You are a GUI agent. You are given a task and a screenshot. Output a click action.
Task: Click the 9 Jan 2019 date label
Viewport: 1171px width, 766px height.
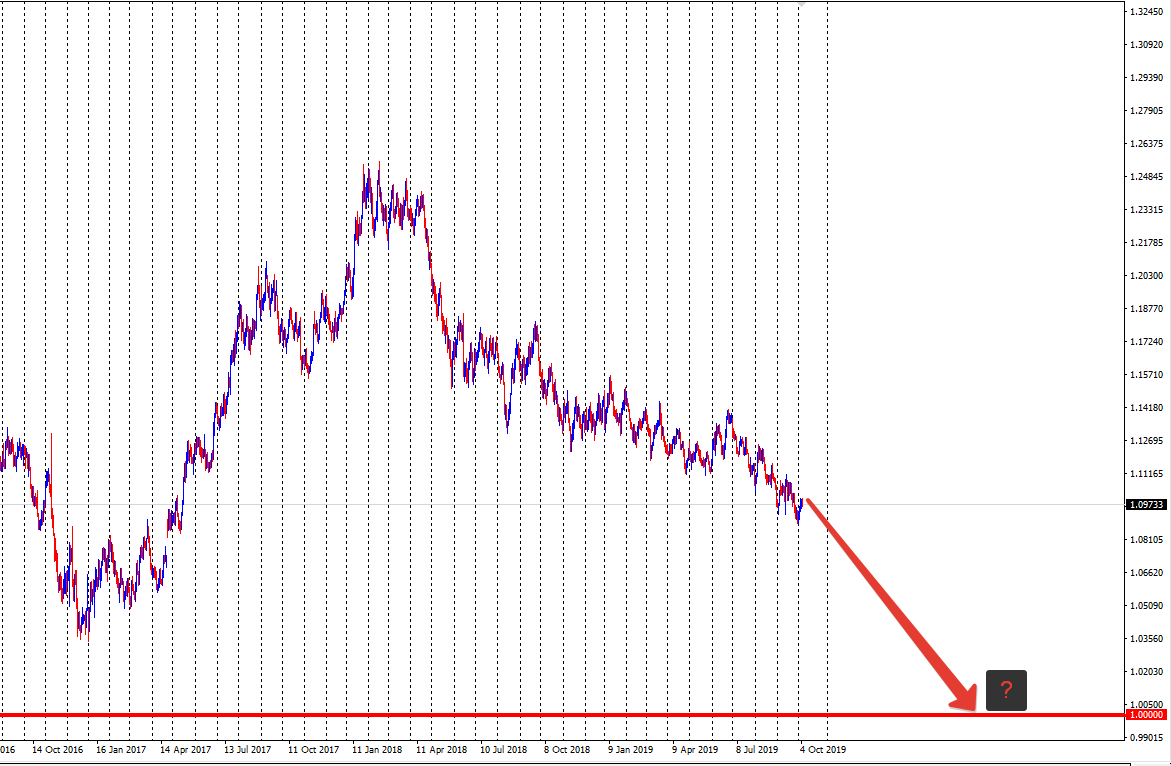[630, 750]
